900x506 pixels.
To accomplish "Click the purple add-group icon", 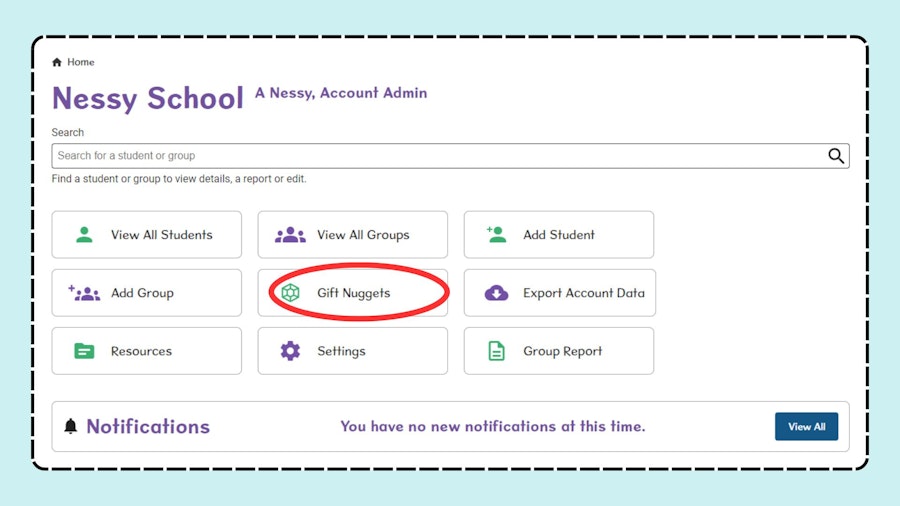I will (84, 293).
